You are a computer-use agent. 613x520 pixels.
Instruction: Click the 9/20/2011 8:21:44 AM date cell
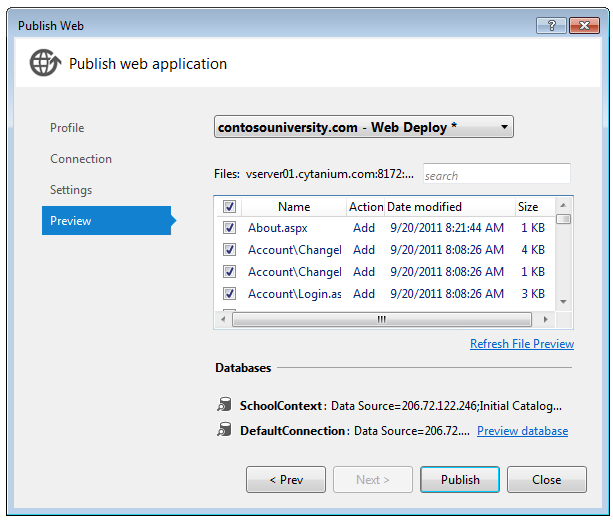(447, 228)
